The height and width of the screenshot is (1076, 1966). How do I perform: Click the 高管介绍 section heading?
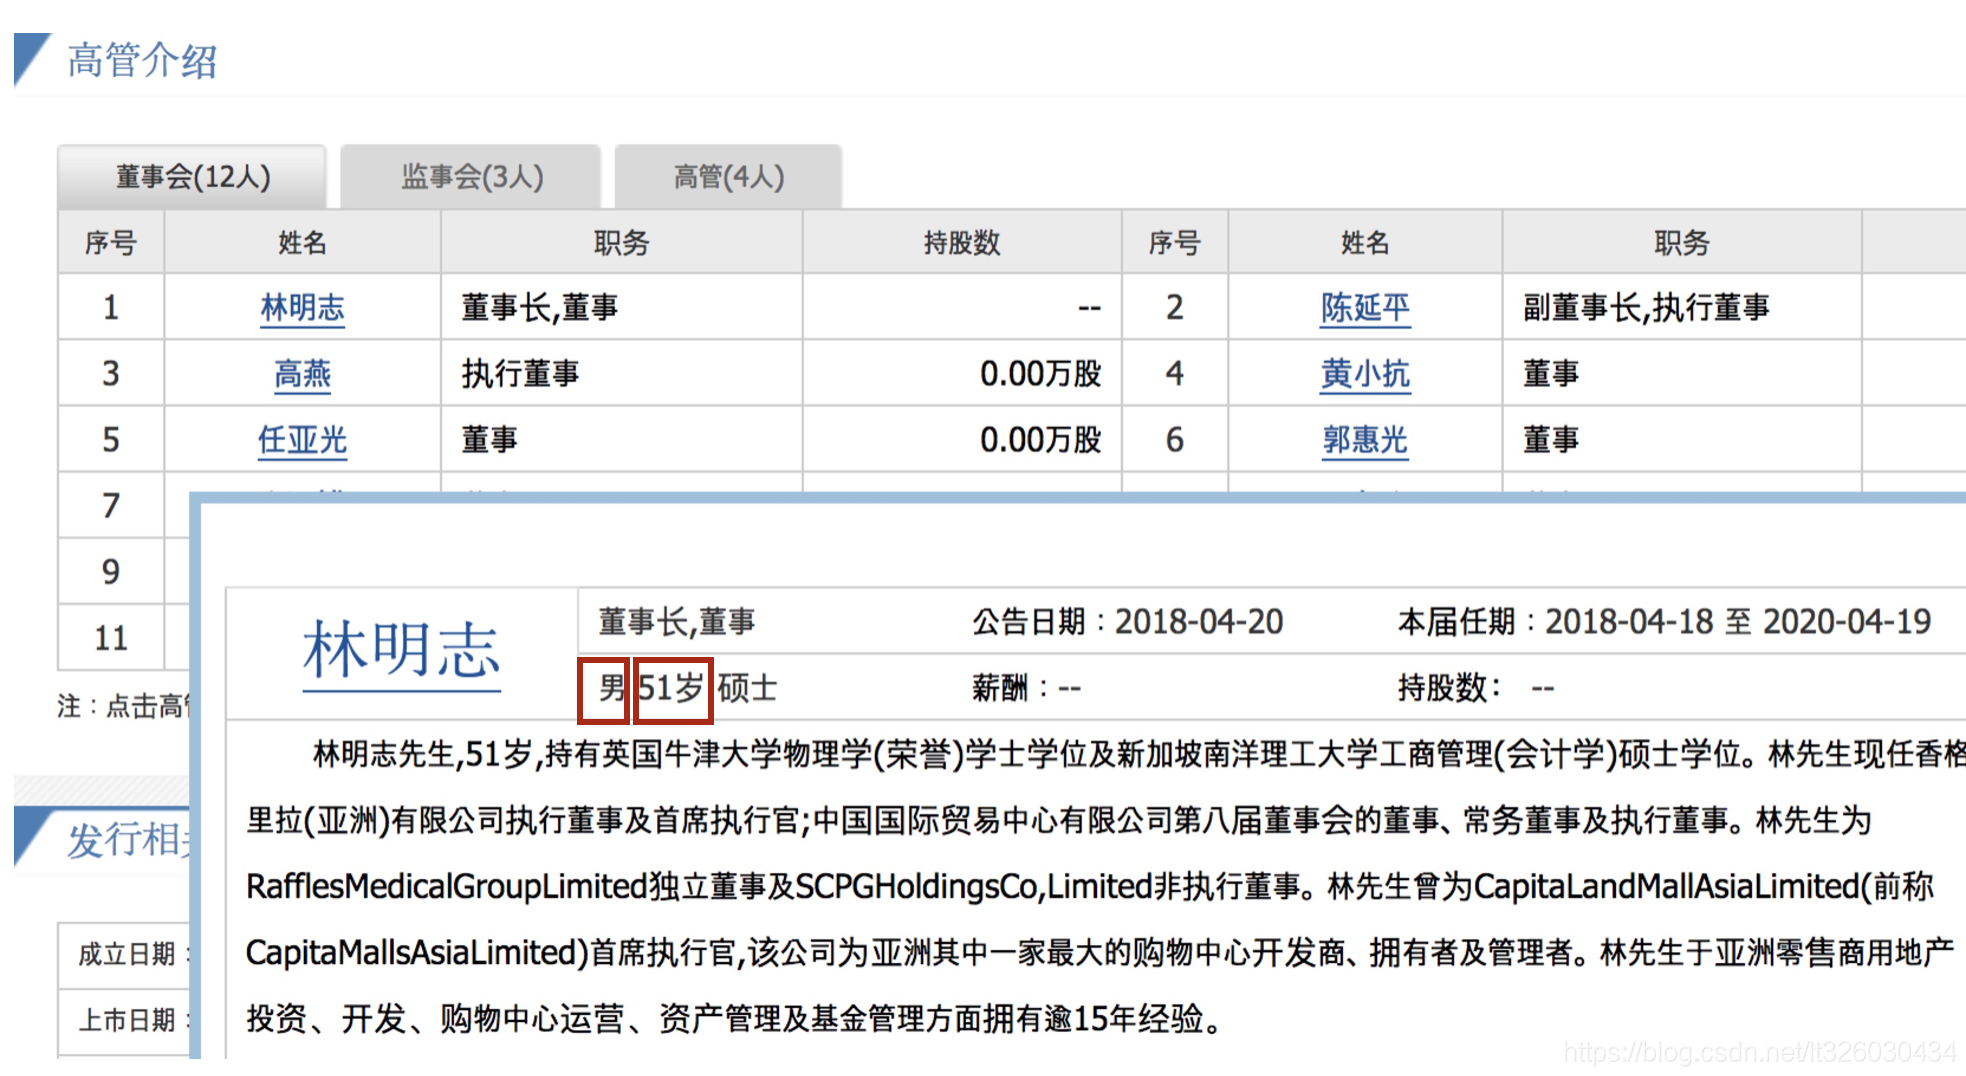(142, 60)
